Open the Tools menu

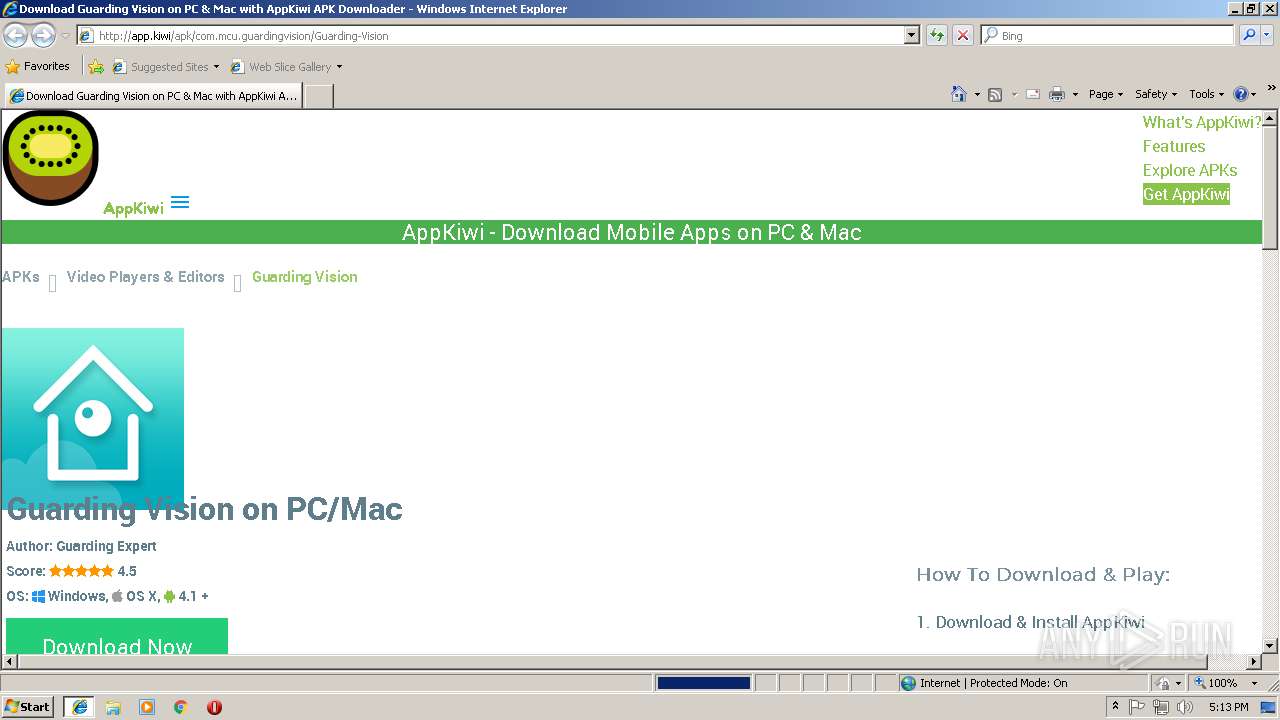[x=1207, y=94]
